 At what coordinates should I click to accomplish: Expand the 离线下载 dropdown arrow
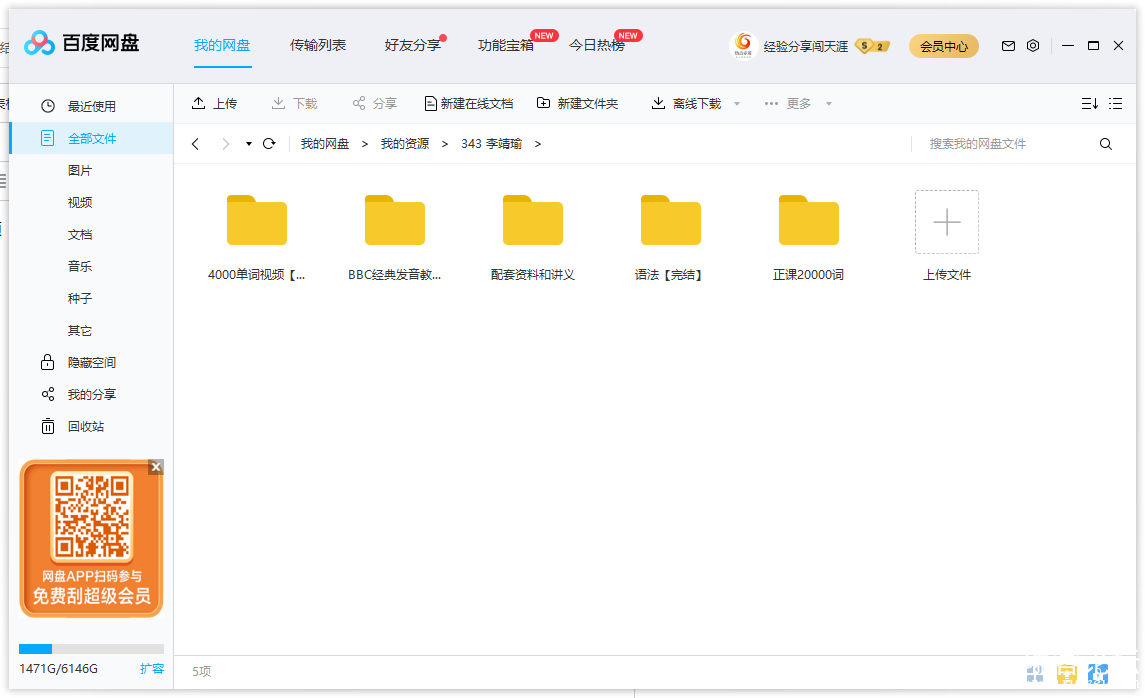click(x=737, y=104)
